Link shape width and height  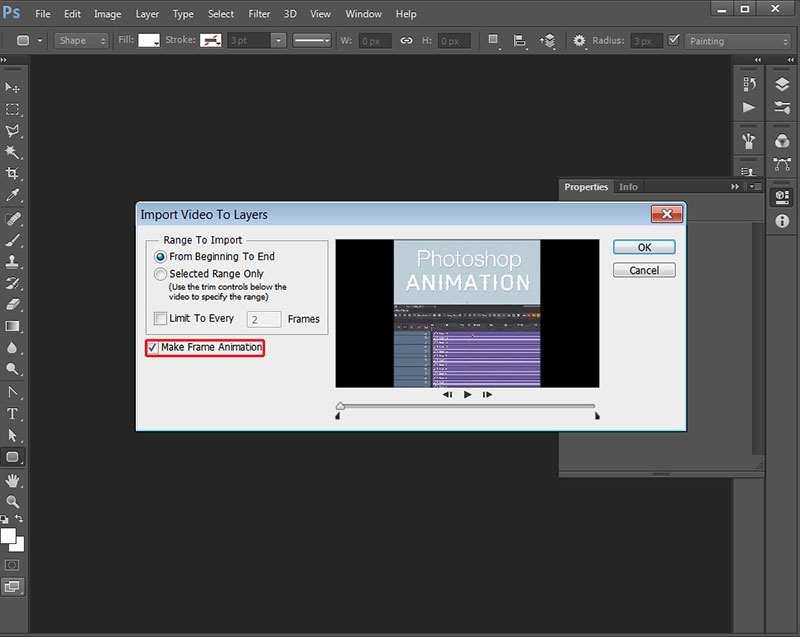[x=406, y=40]
